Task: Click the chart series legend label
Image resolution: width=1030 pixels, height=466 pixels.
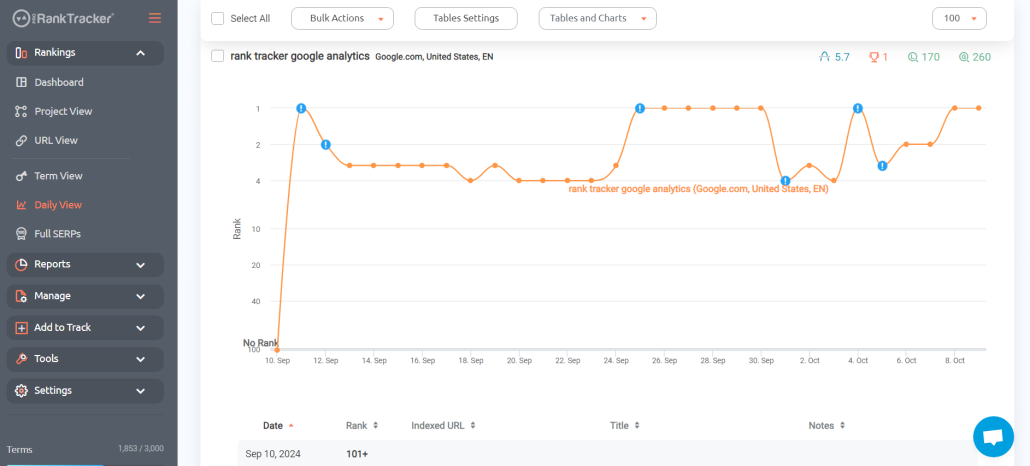Action: tap(698, 189)
